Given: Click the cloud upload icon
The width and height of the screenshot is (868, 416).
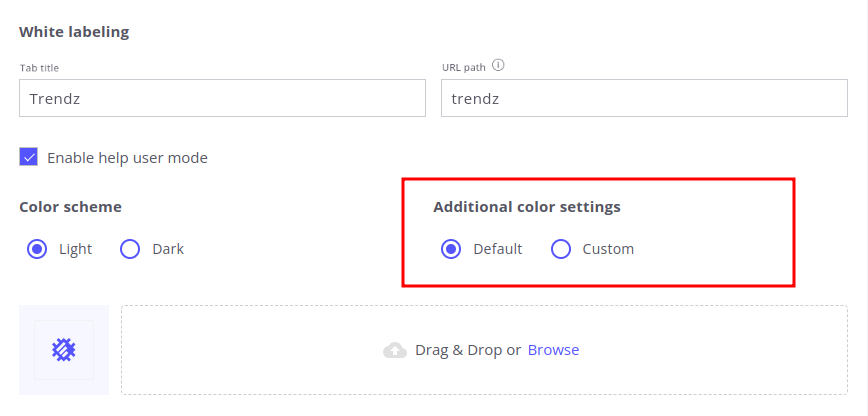Looking at the screenshot, I should coord(395,350).
